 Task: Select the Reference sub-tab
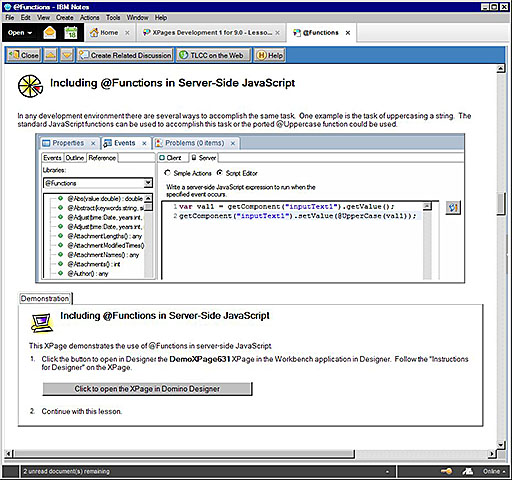point(102,158)
